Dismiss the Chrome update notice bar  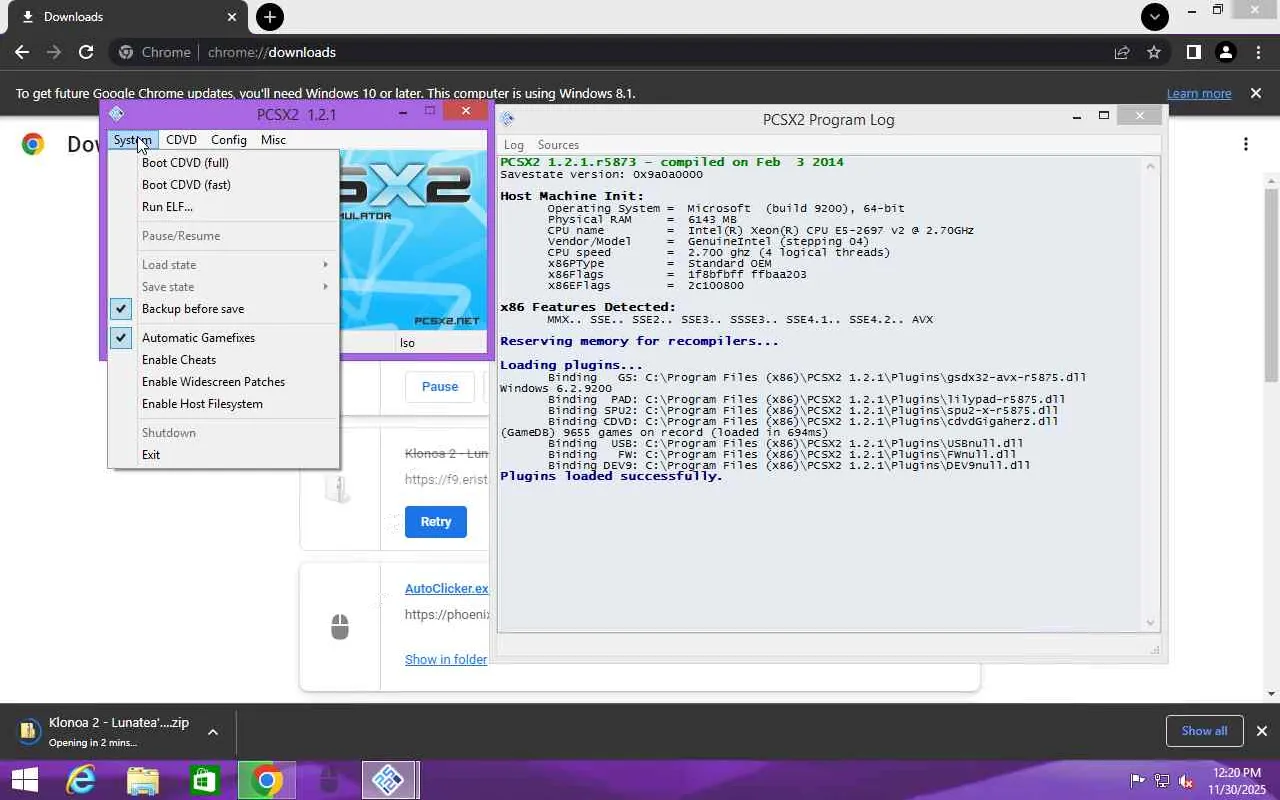tap(1256, 93)
